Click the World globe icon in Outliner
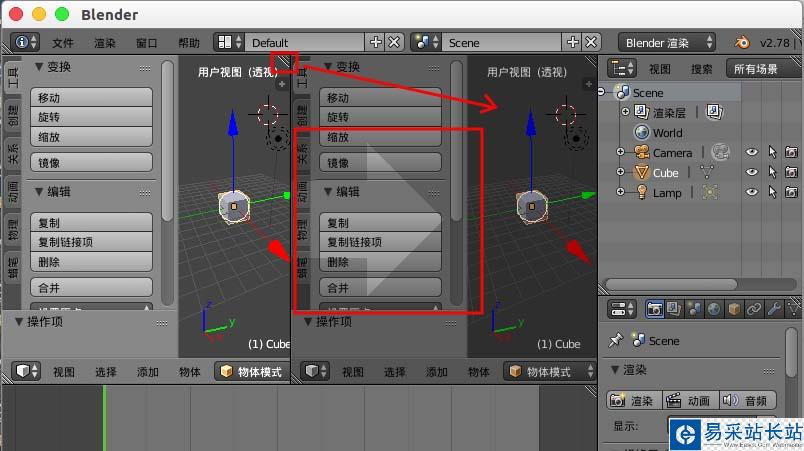This screenshot has height=451, width=804. pos(641,132)
